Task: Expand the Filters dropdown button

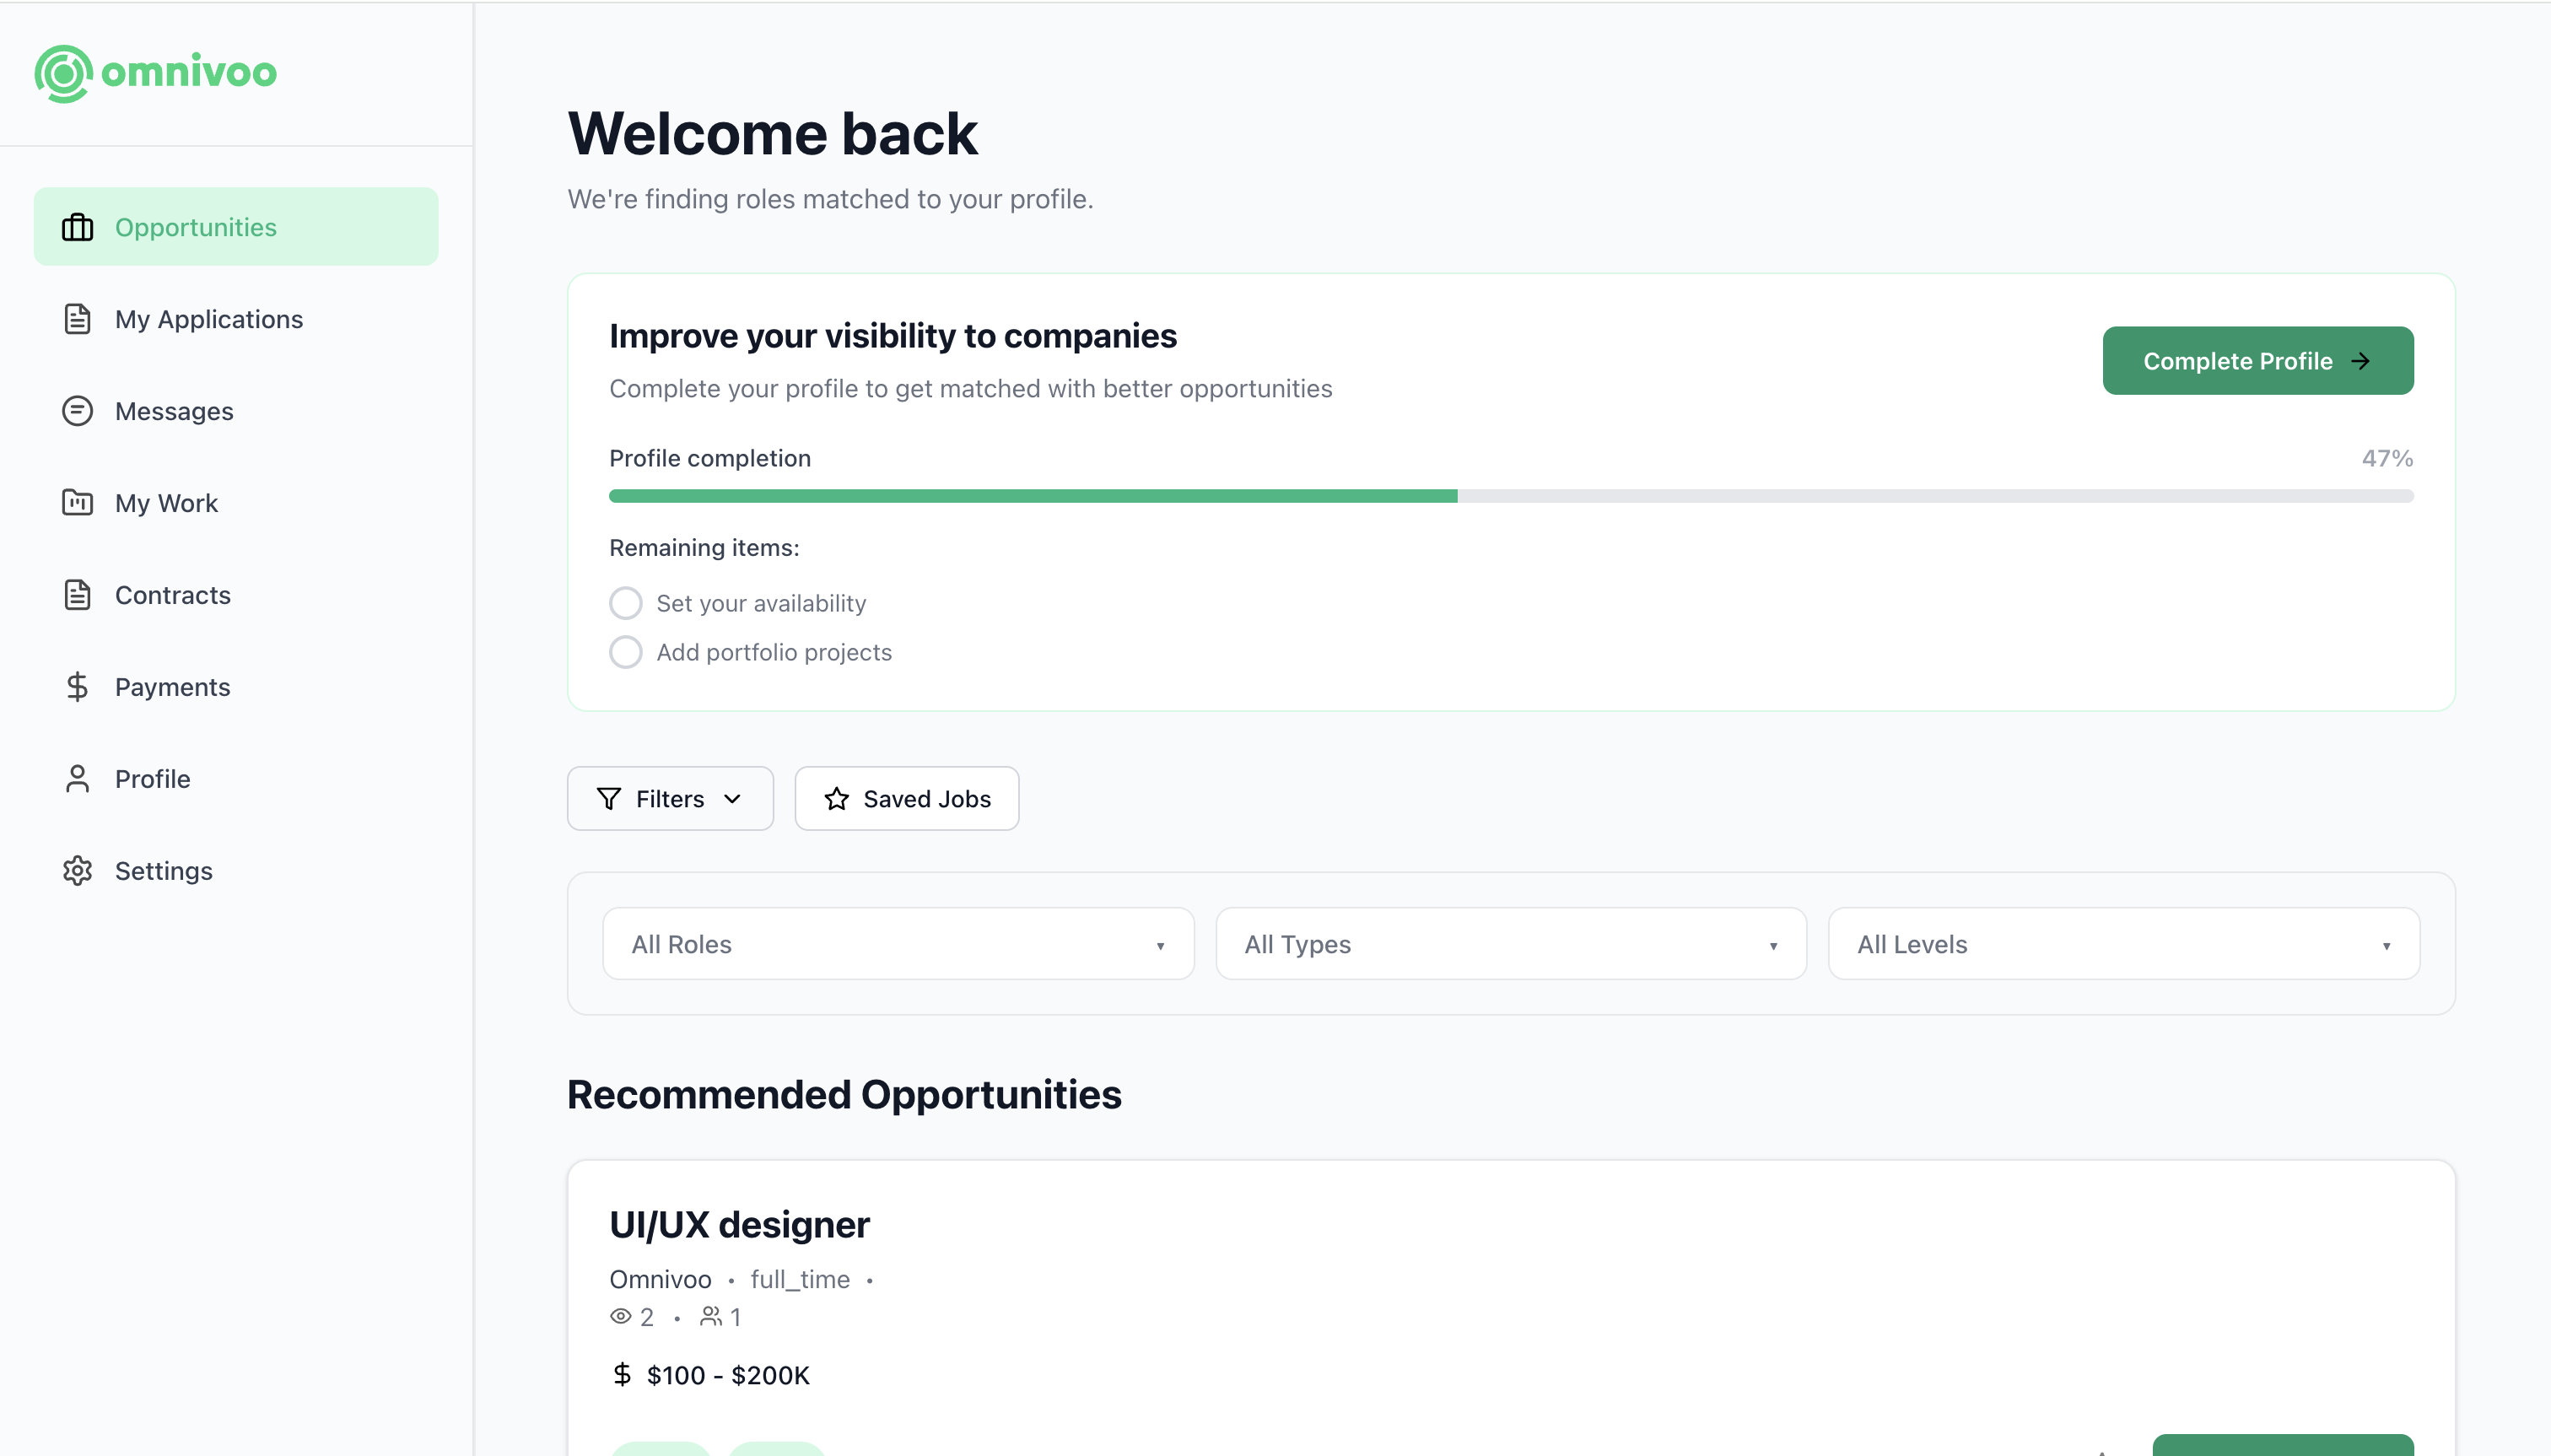Action: click(x=670, y=799)
